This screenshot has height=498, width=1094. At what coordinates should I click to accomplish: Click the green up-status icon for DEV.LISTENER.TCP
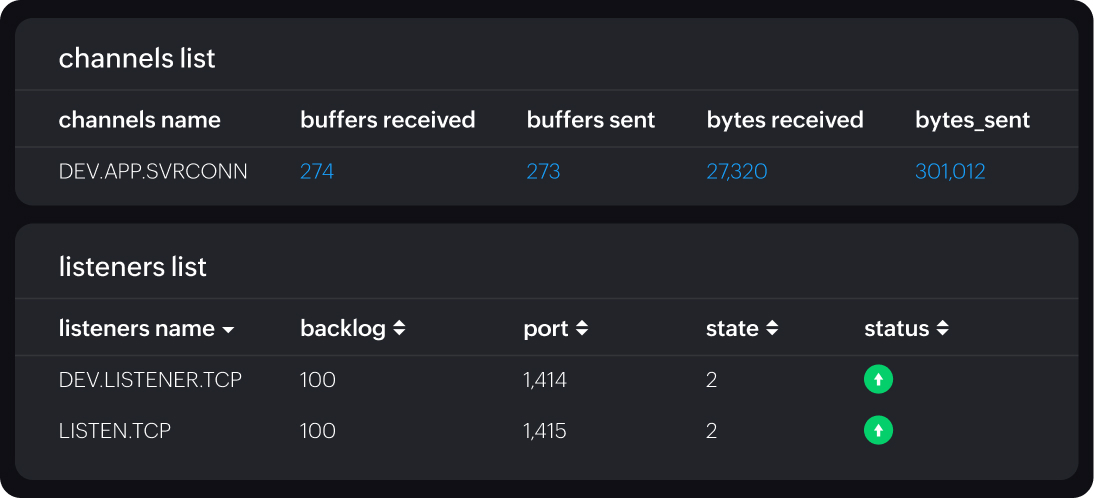click(x=878, y=380)
